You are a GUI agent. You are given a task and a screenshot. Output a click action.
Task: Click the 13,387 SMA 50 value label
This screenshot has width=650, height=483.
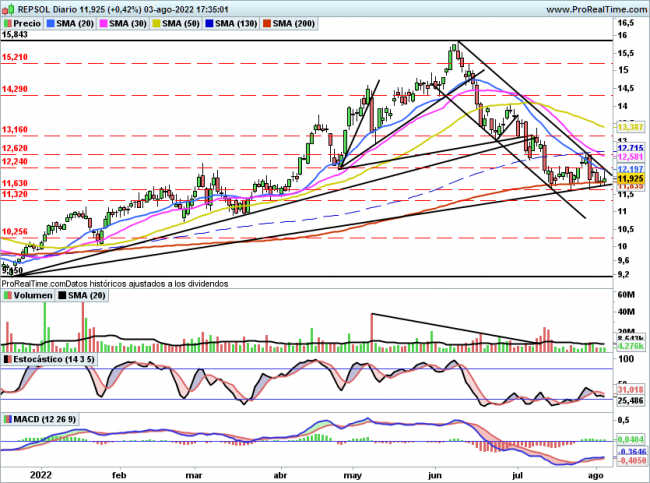click(631, 127)
